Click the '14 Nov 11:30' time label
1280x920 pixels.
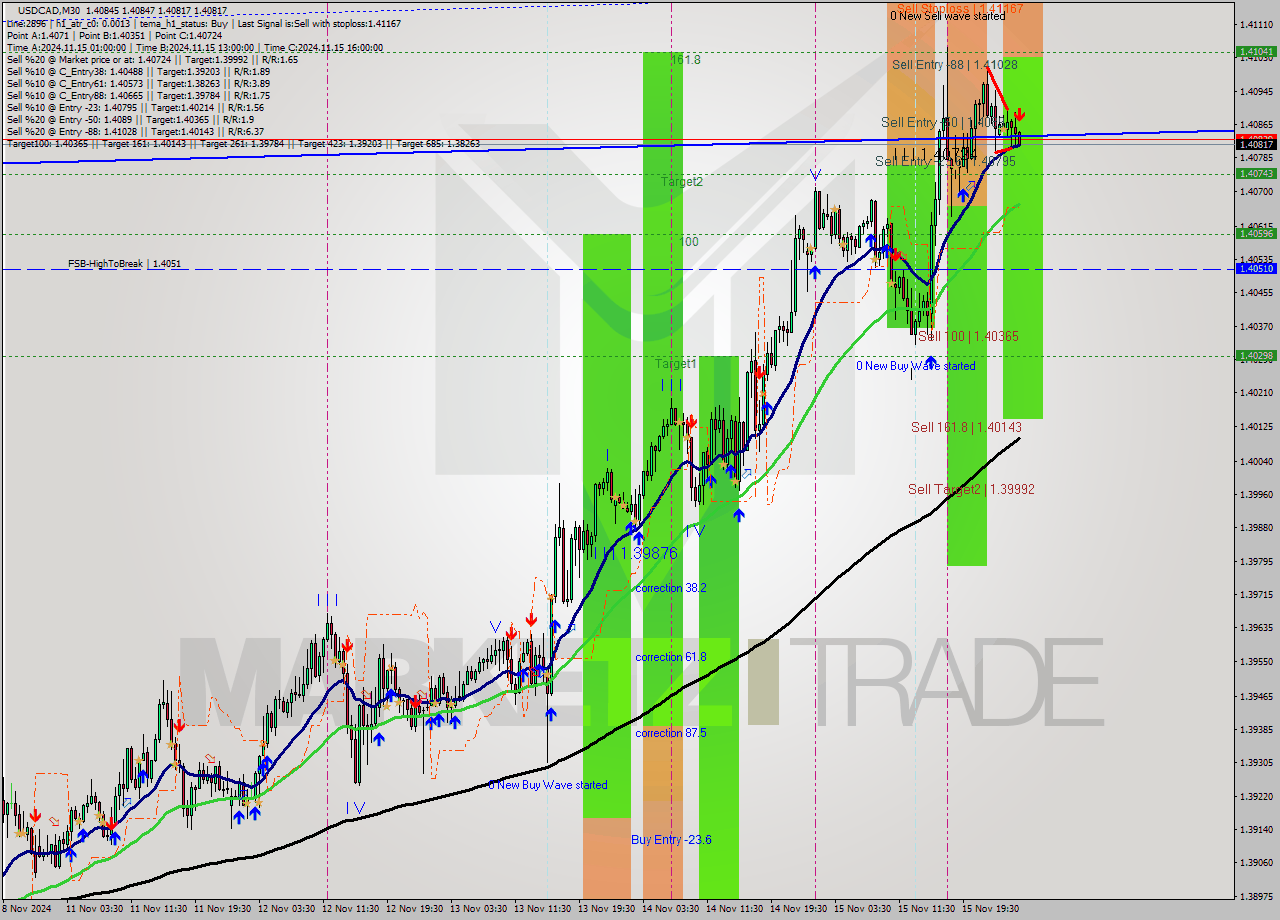coord(734,909)
